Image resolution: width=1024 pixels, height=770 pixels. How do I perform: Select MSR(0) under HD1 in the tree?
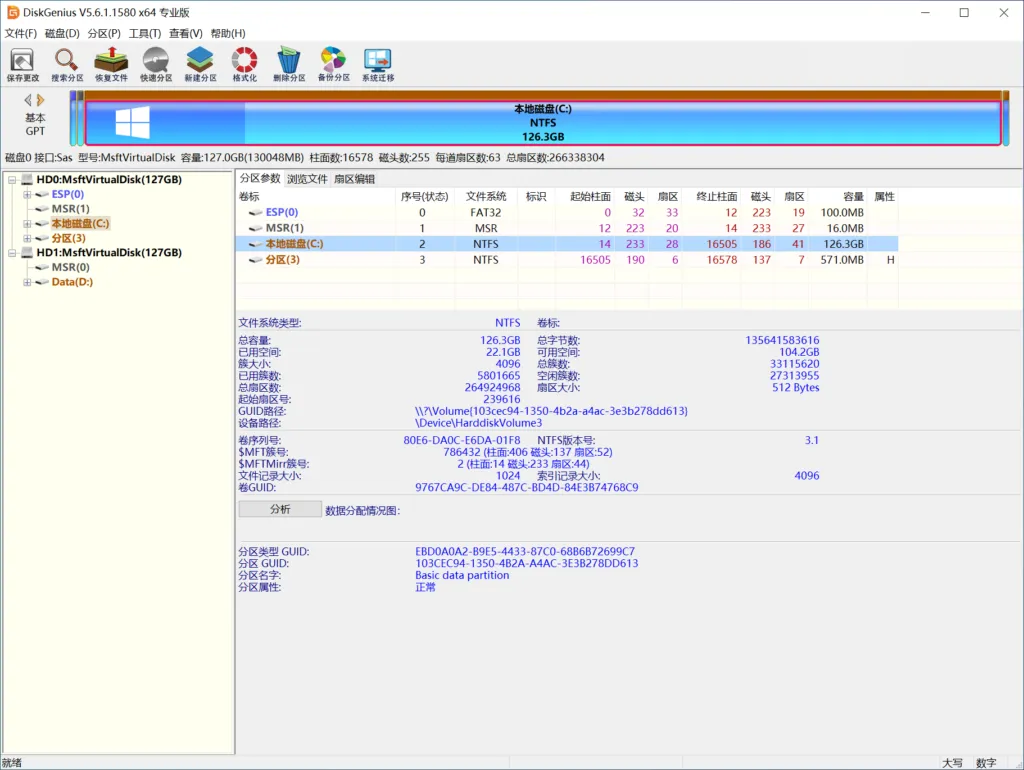click(x=71, y=266)
